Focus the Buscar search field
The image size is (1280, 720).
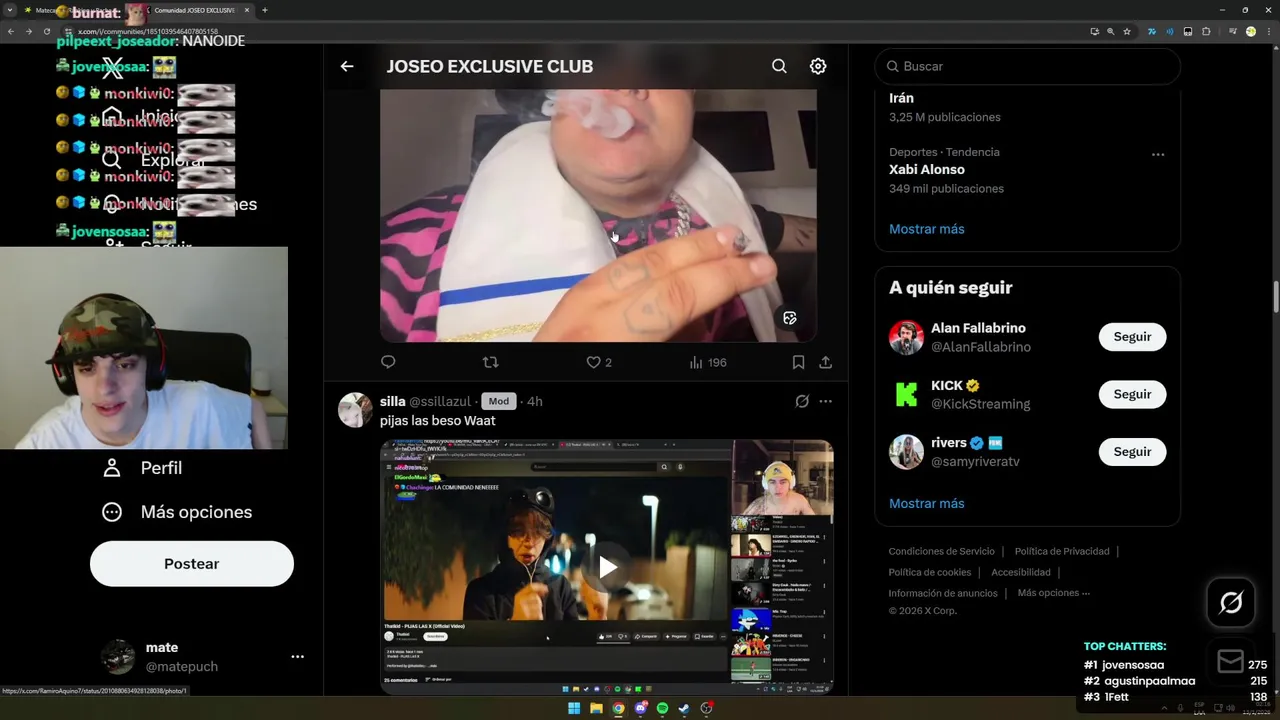(x=1027, y=66)
